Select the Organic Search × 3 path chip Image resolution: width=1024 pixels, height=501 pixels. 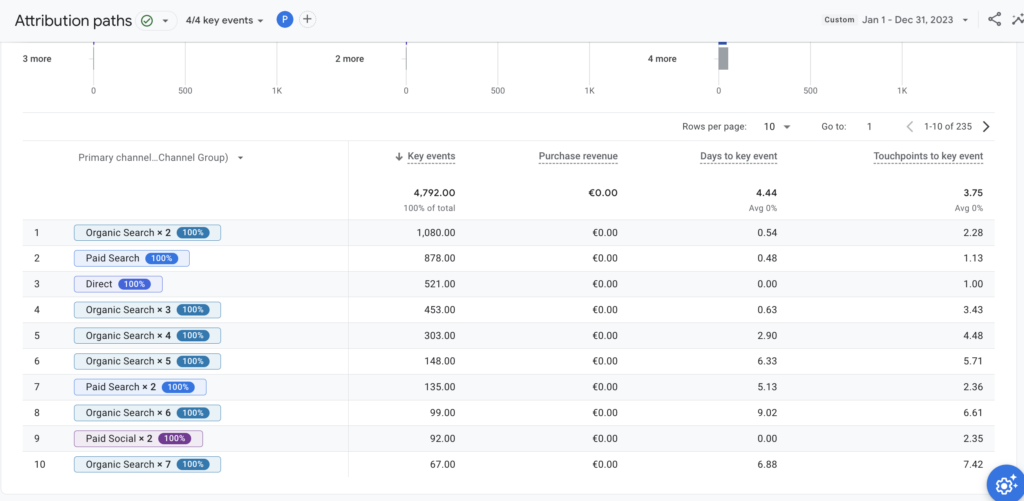click(147, 310)
